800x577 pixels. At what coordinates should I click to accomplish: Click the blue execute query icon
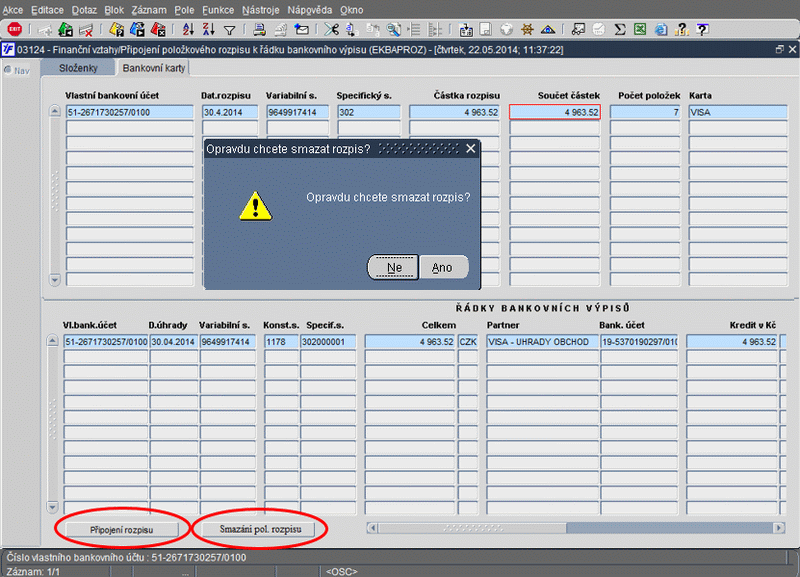pyautogui.click(x=137, y=30)
